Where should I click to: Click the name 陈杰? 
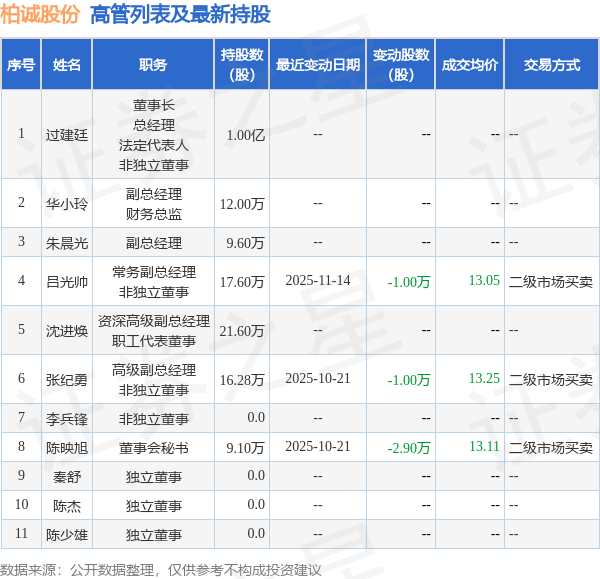point(67,506)
